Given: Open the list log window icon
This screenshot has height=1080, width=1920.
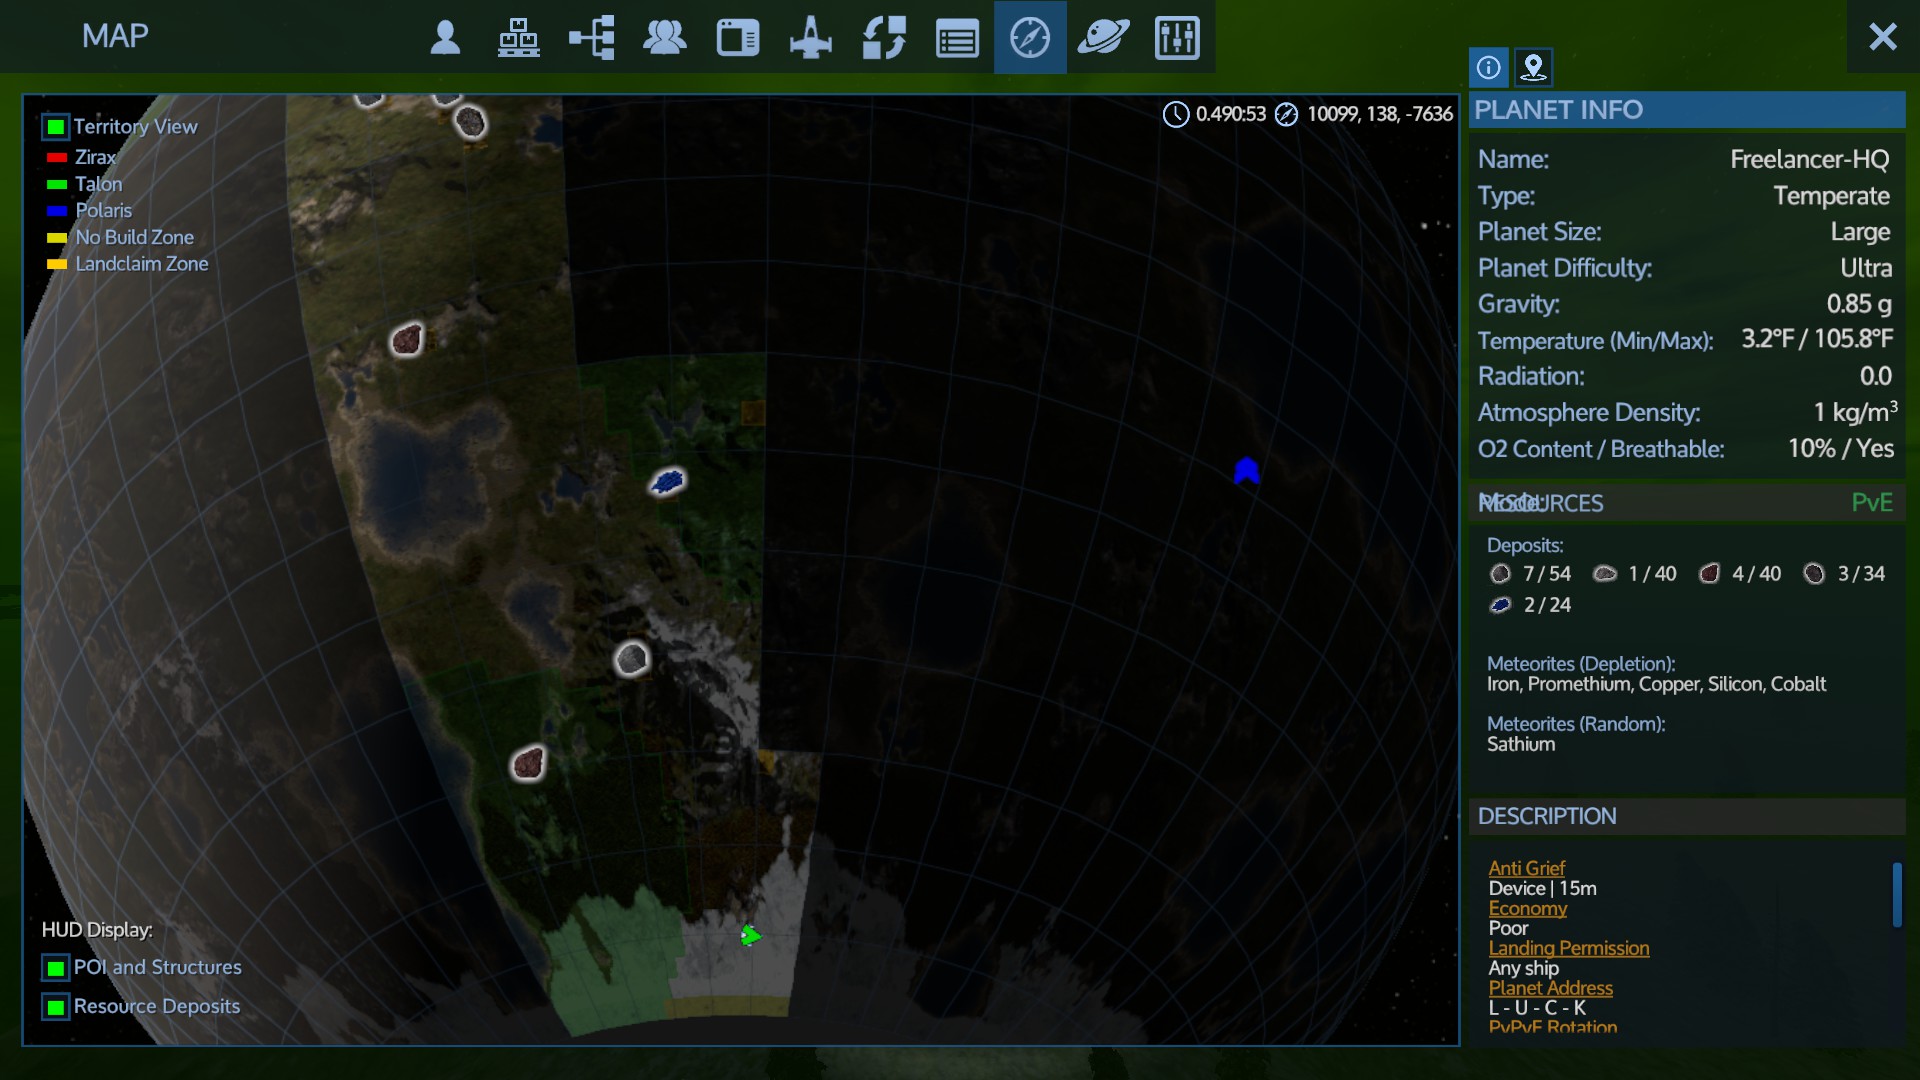Looking at the screenshot, I should (x=957, y=38).
